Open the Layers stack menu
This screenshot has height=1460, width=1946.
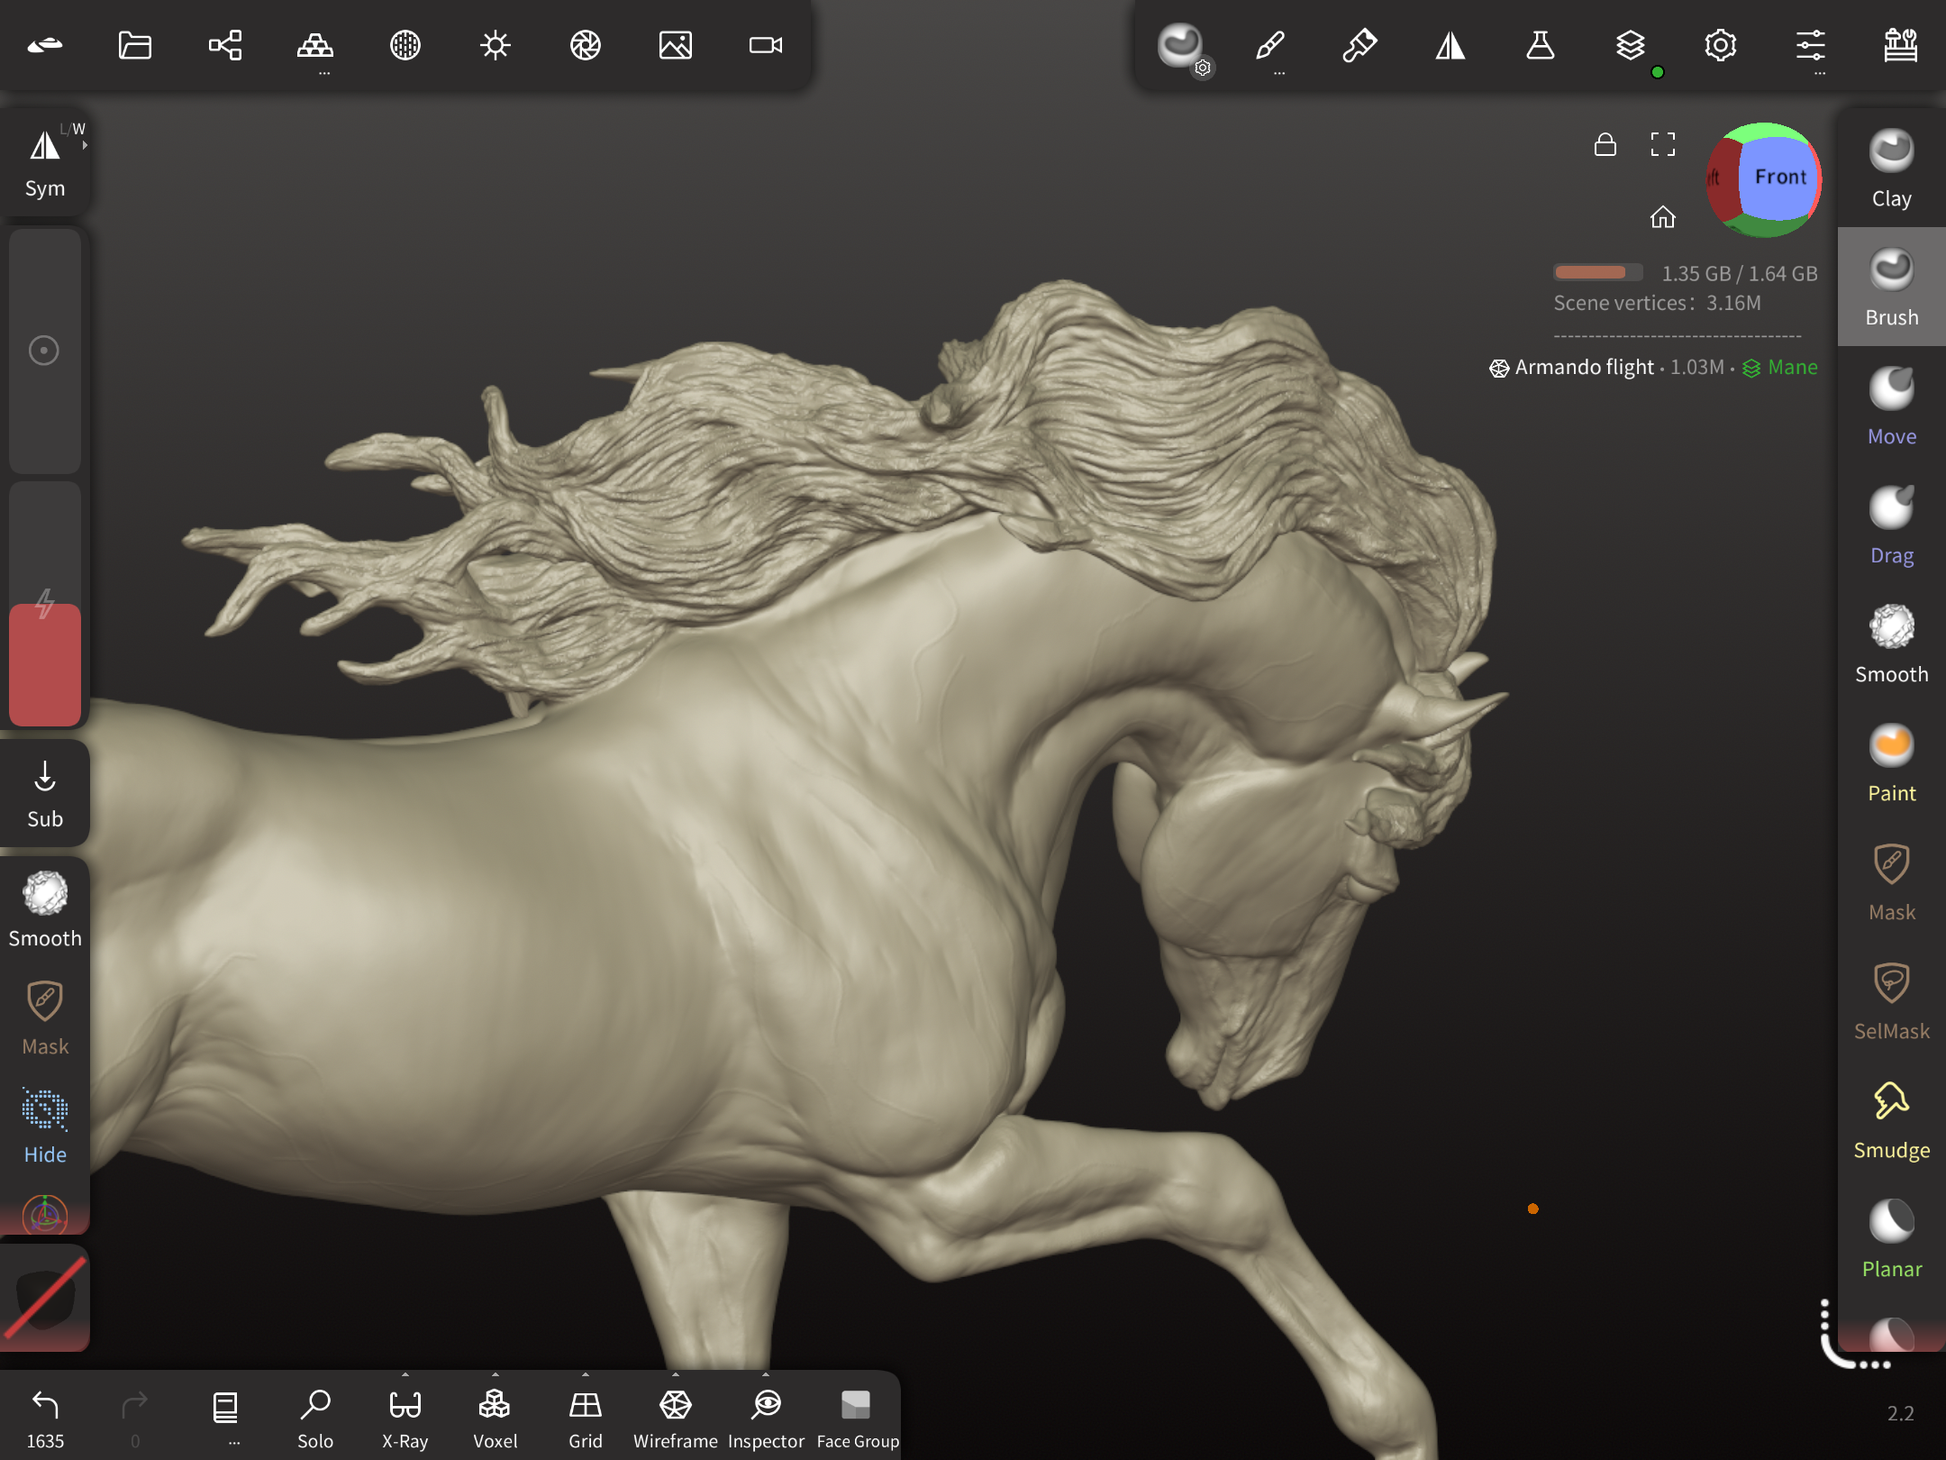click(1630, 45)
